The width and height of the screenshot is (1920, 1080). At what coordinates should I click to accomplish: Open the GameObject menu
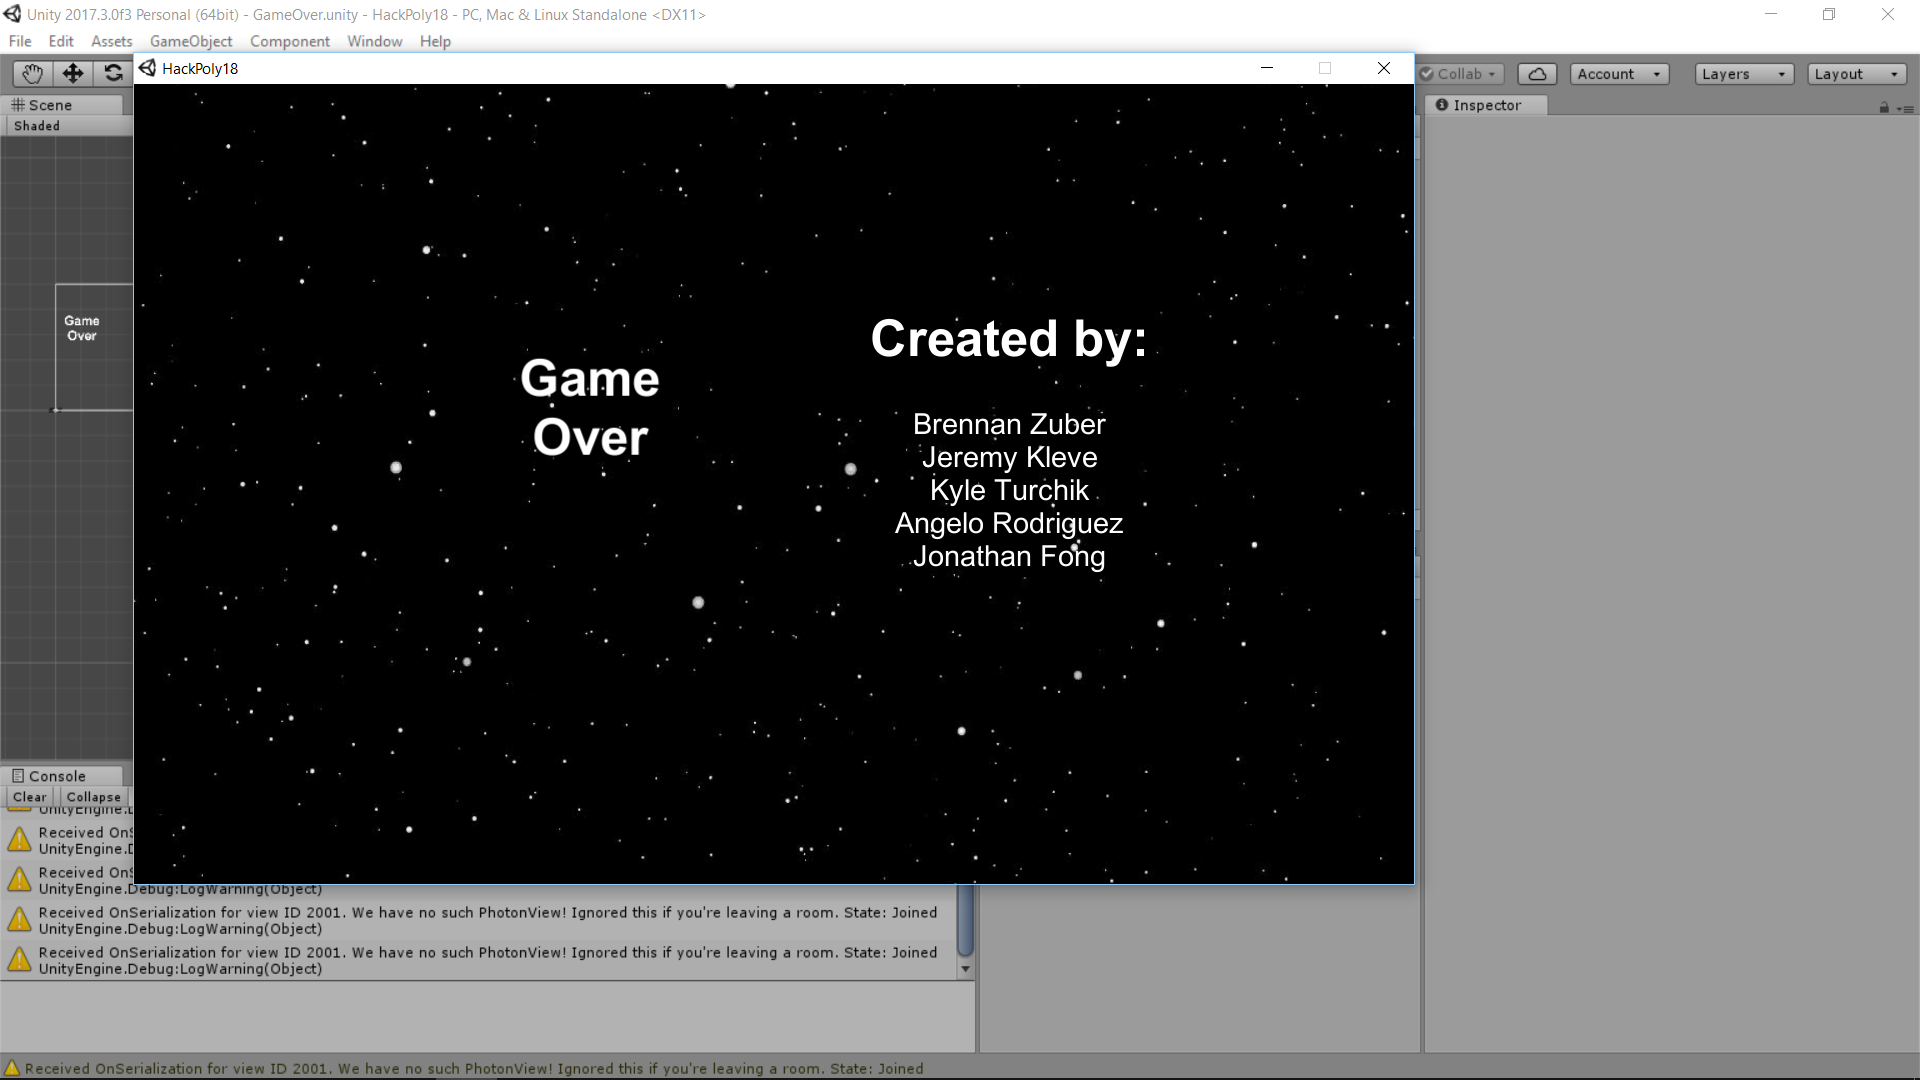pos(191,41)
